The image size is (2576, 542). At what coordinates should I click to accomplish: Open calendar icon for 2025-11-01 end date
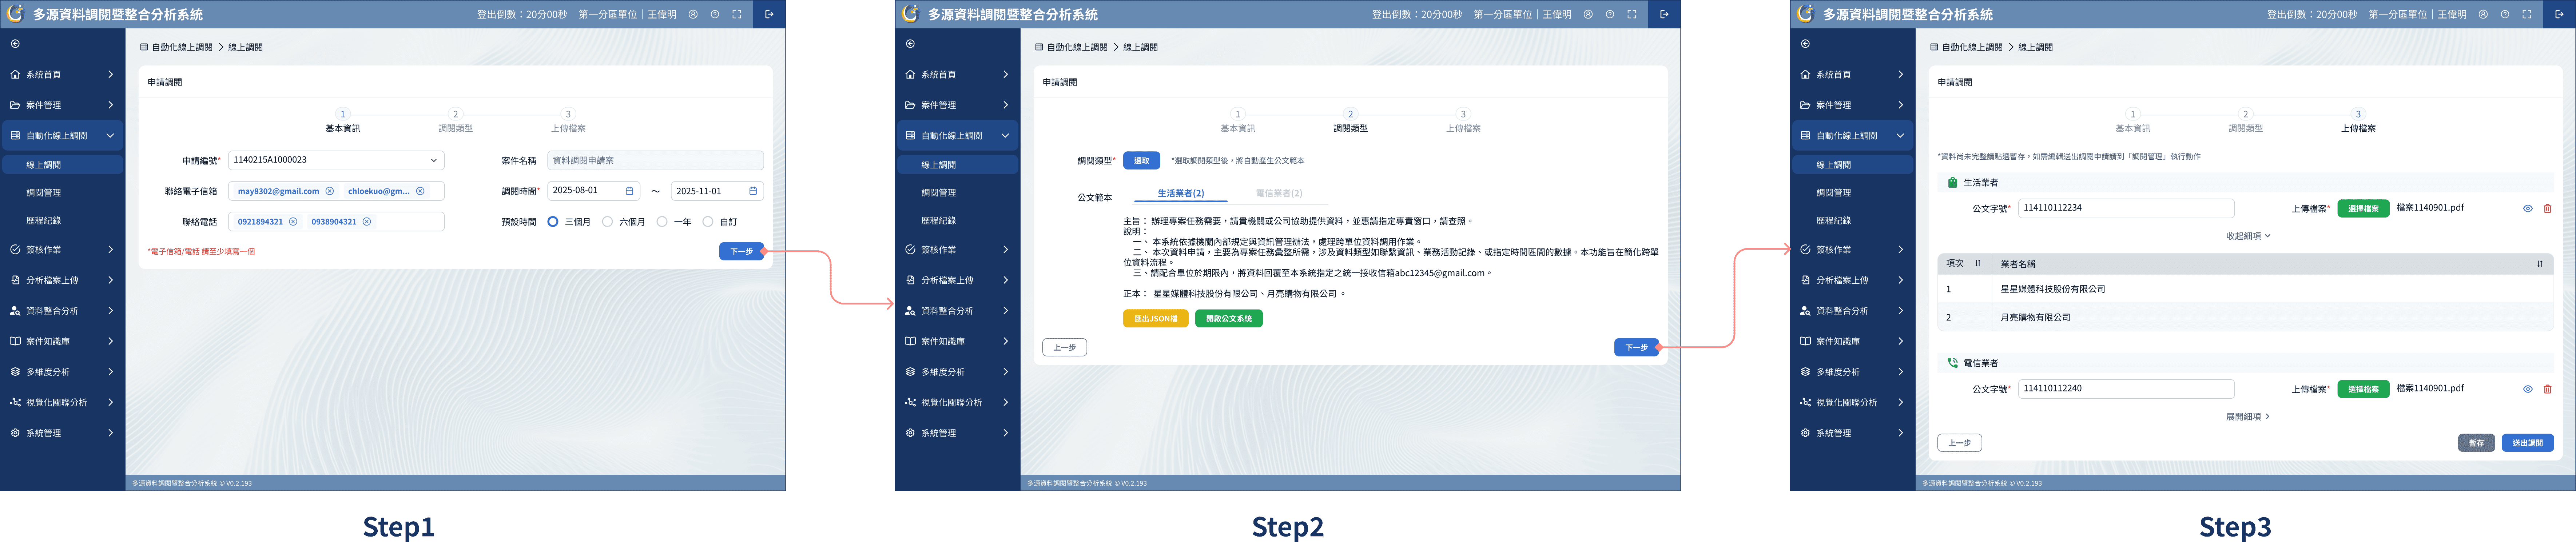pos(753,191)
